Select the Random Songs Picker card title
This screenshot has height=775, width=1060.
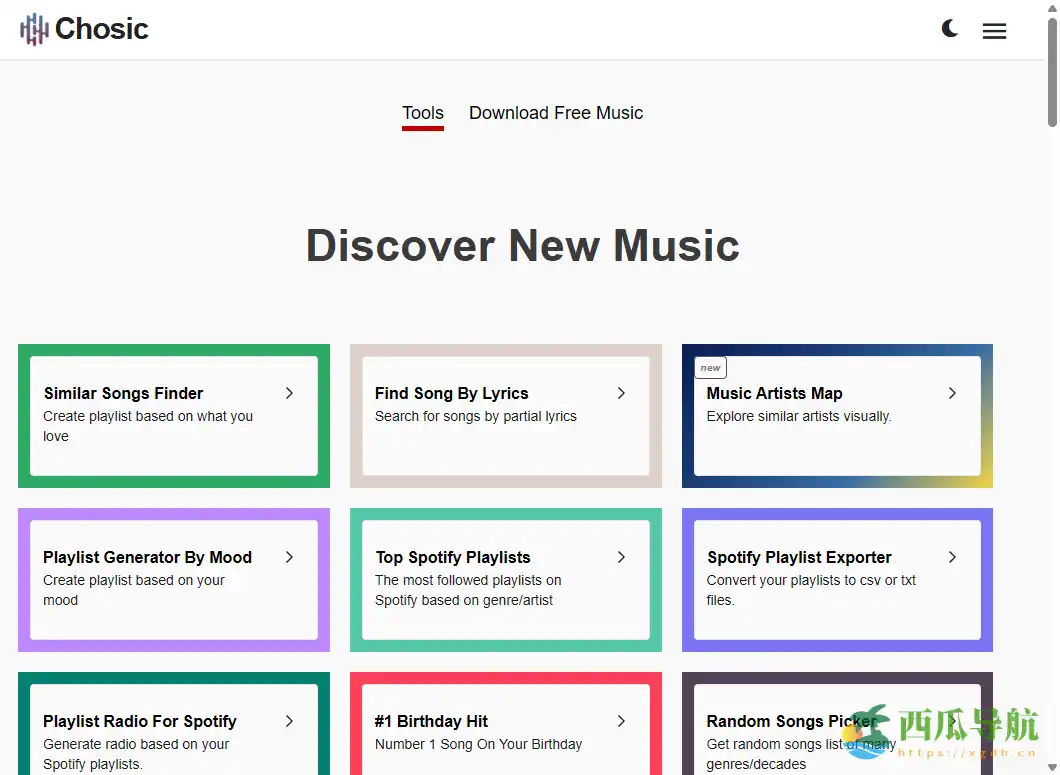pyautogui.click(x=790, y=721)
